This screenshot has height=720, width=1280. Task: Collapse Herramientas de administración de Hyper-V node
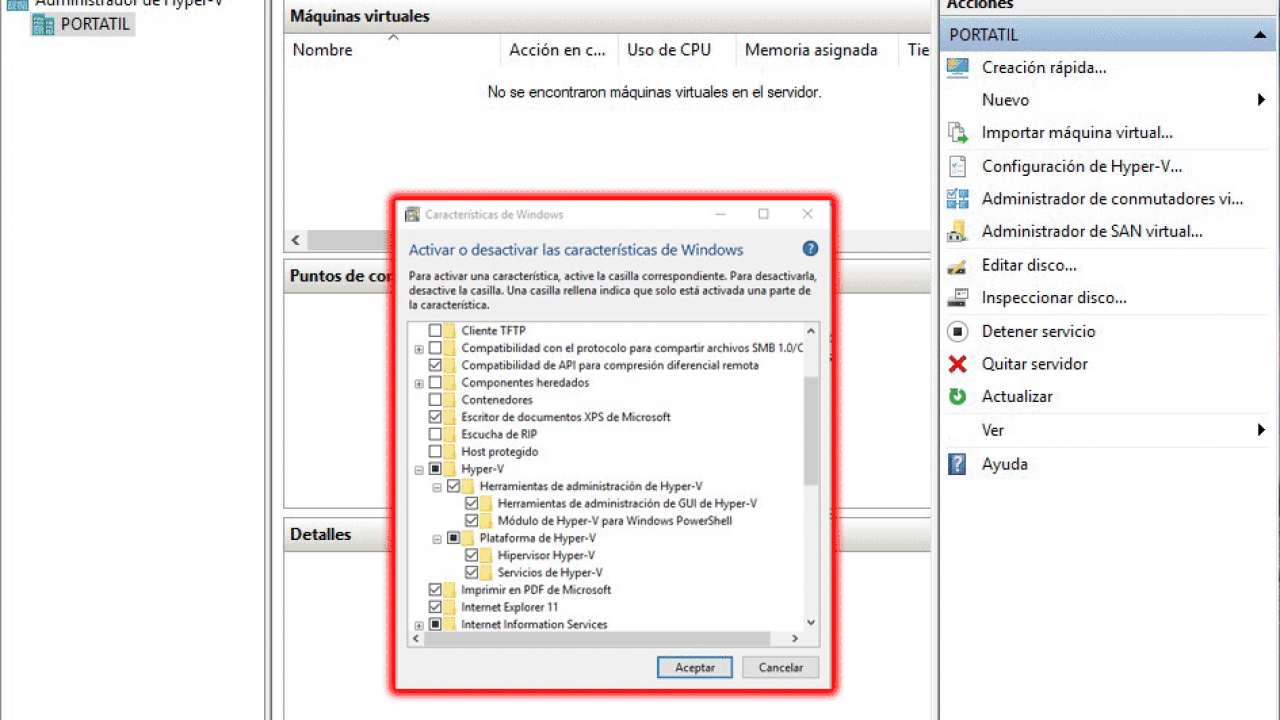click(437, 486)
